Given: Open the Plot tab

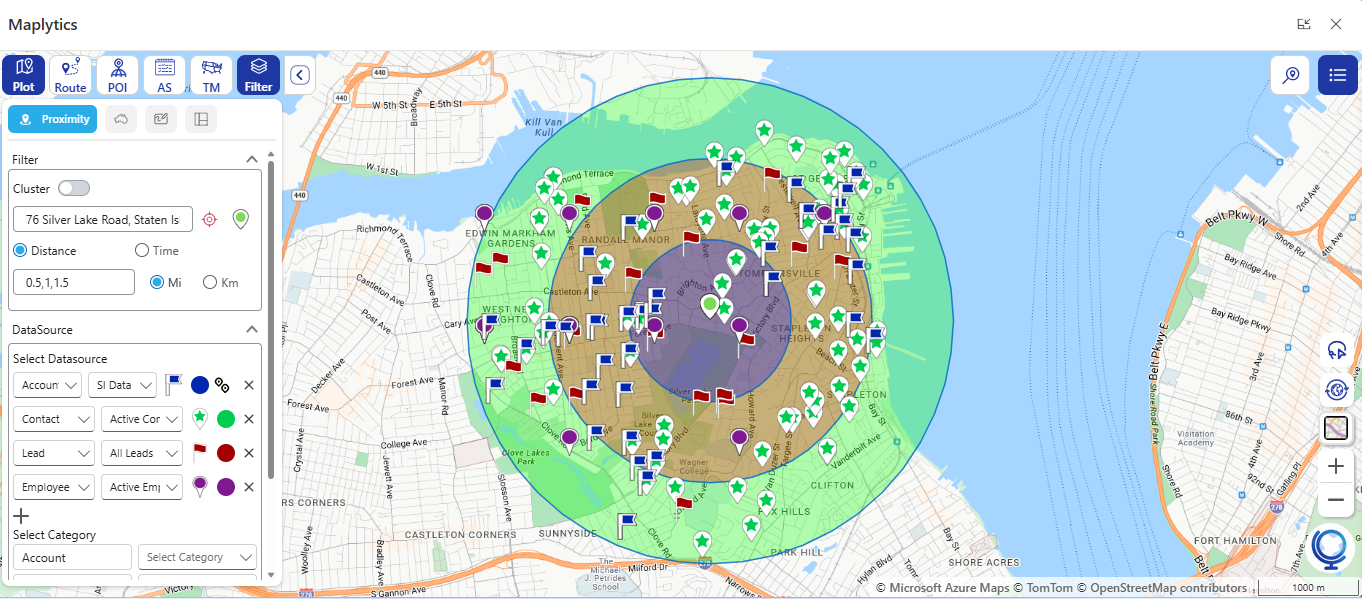Looking at the screenshot, I should pos(23,75).
